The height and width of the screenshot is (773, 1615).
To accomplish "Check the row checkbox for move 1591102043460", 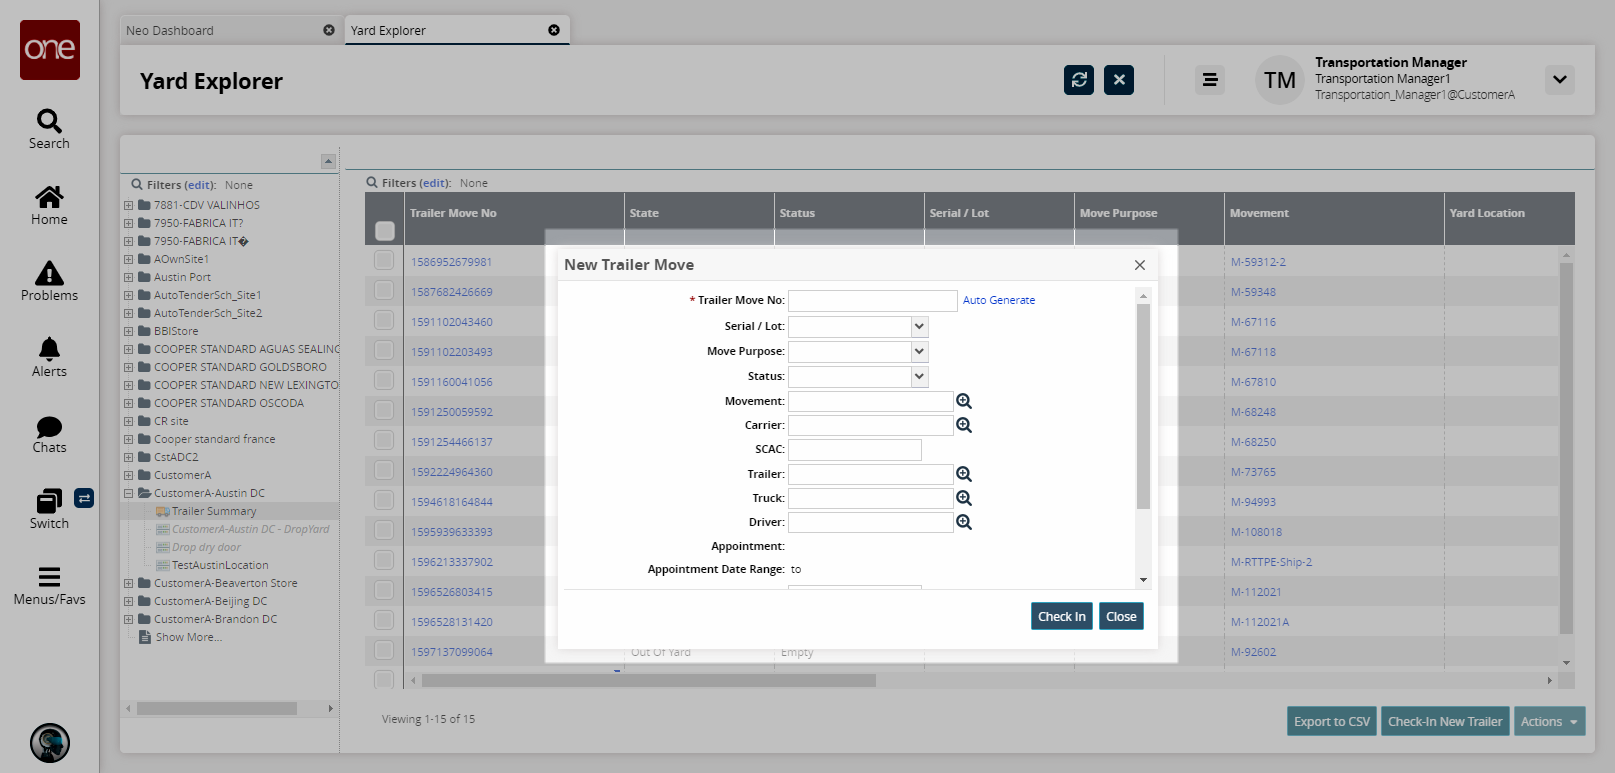I will click(x=384, y=321).
